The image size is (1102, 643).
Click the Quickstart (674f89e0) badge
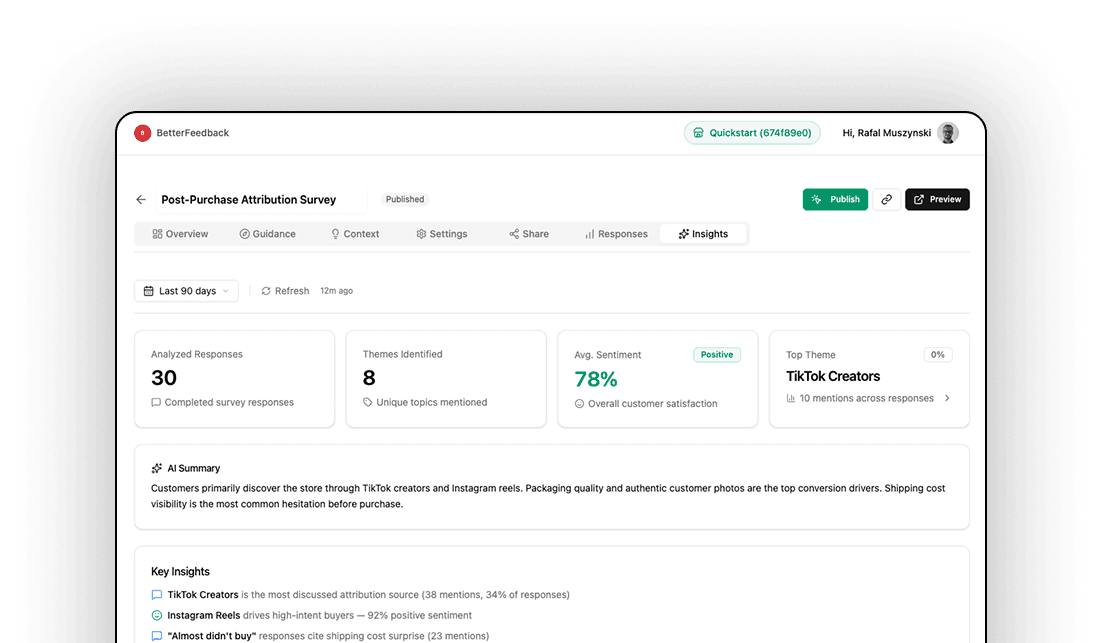[x=752, y=133]
